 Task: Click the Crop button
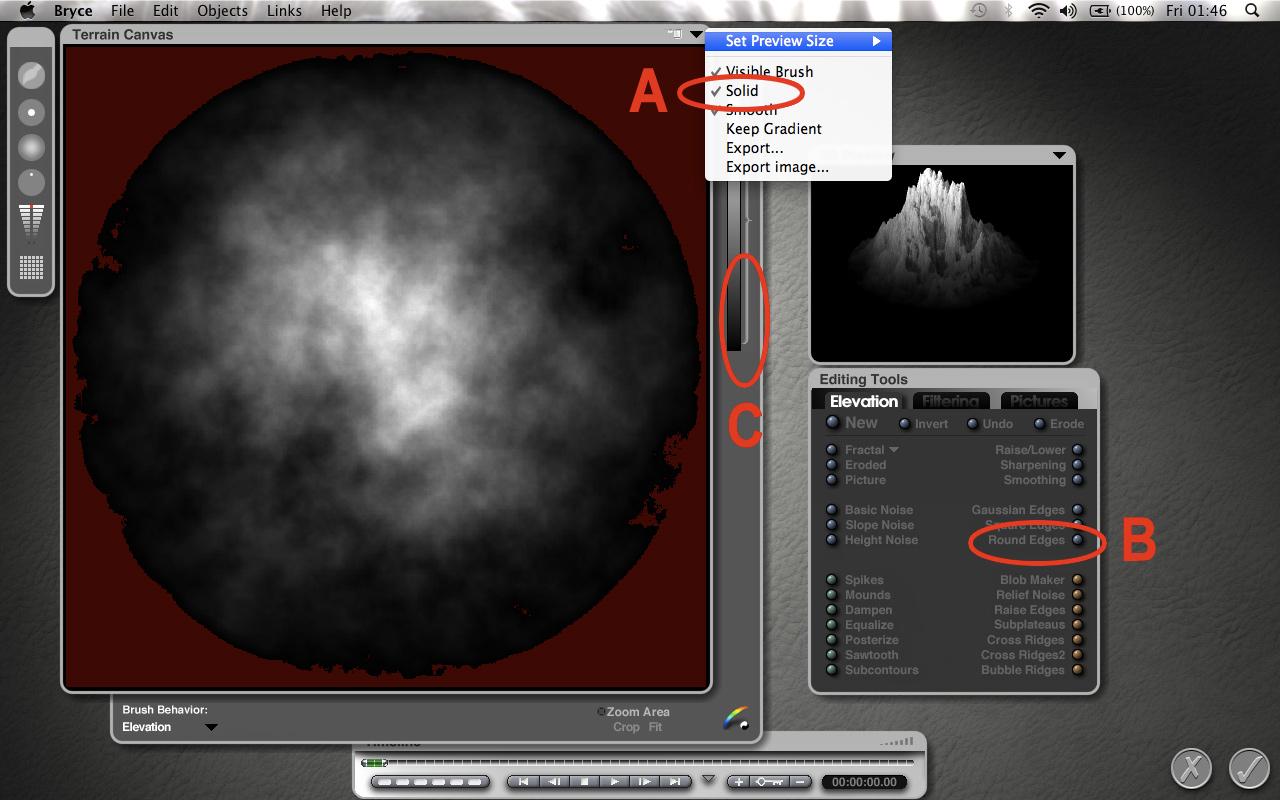tap(626, 727)
